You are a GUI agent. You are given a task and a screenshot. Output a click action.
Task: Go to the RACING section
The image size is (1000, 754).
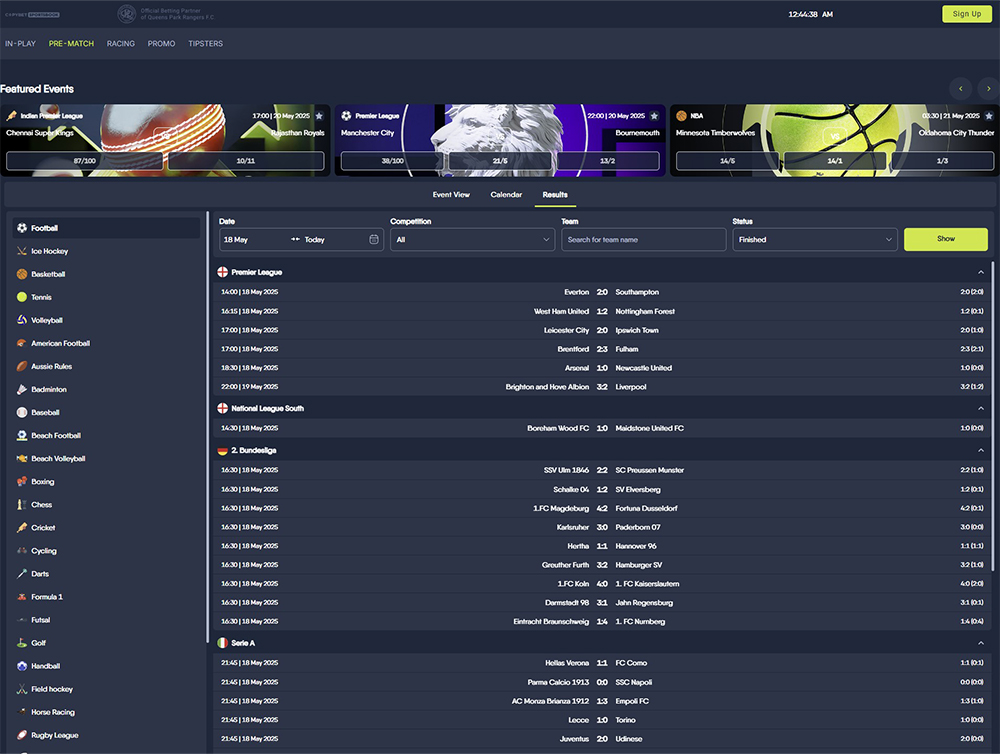pyautogui.click(x=121, y=43)
